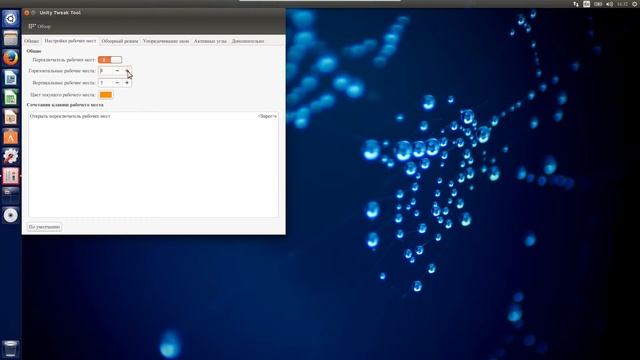Image resolution: width=640 pixels, height=360 pixels.
Task: Open the workspace switcher in the launcher
Action: (x=11, y=196)
